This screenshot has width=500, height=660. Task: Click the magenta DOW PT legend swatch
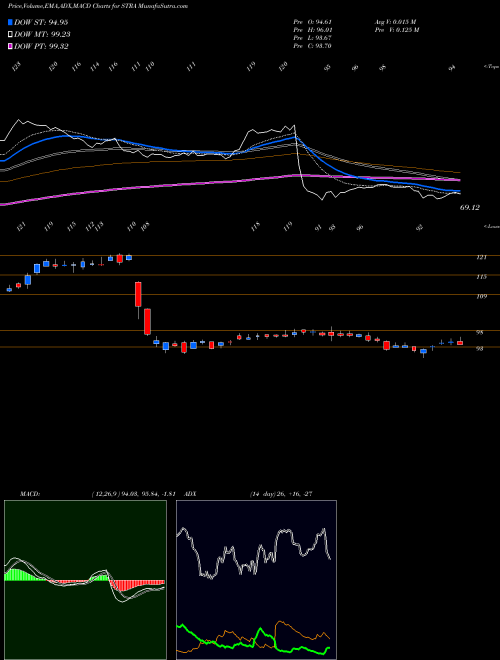point(10,46)
